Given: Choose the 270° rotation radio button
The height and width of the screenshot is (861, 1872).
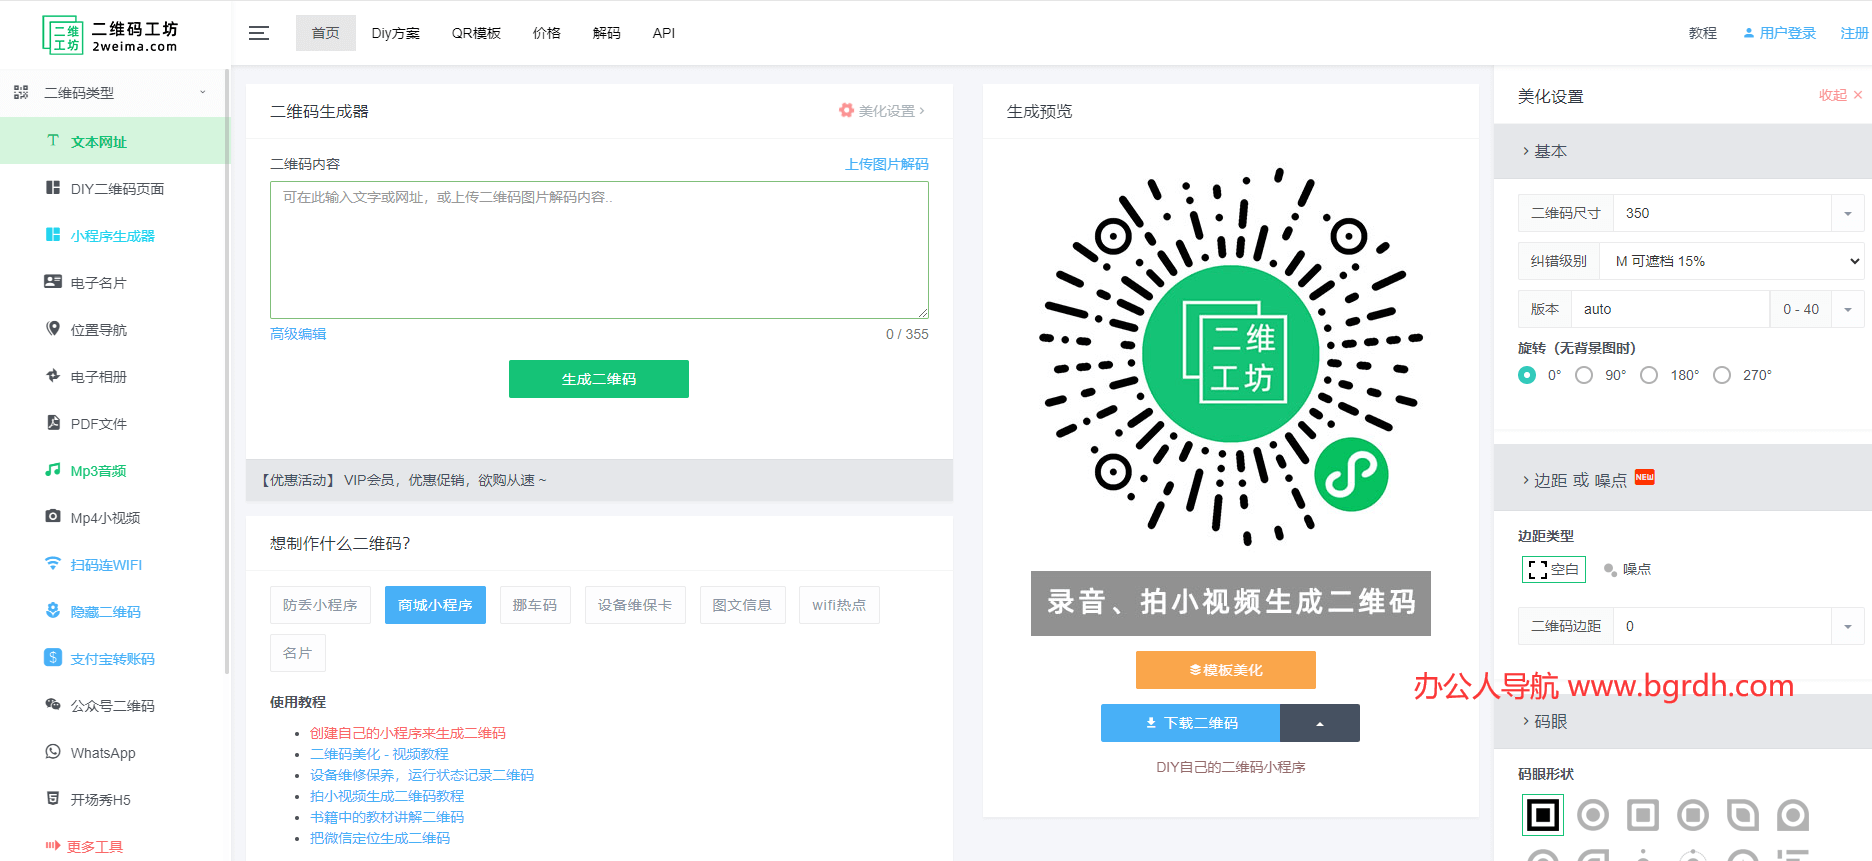Looking at the screenshot, I should 1722,375.
